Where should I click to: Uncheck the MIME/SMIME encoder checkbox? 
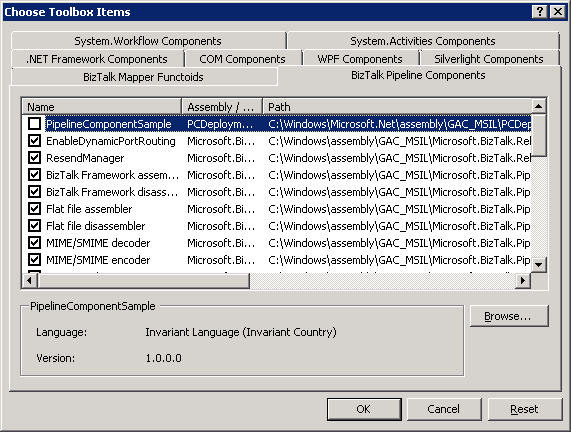(x=35, y=260)
